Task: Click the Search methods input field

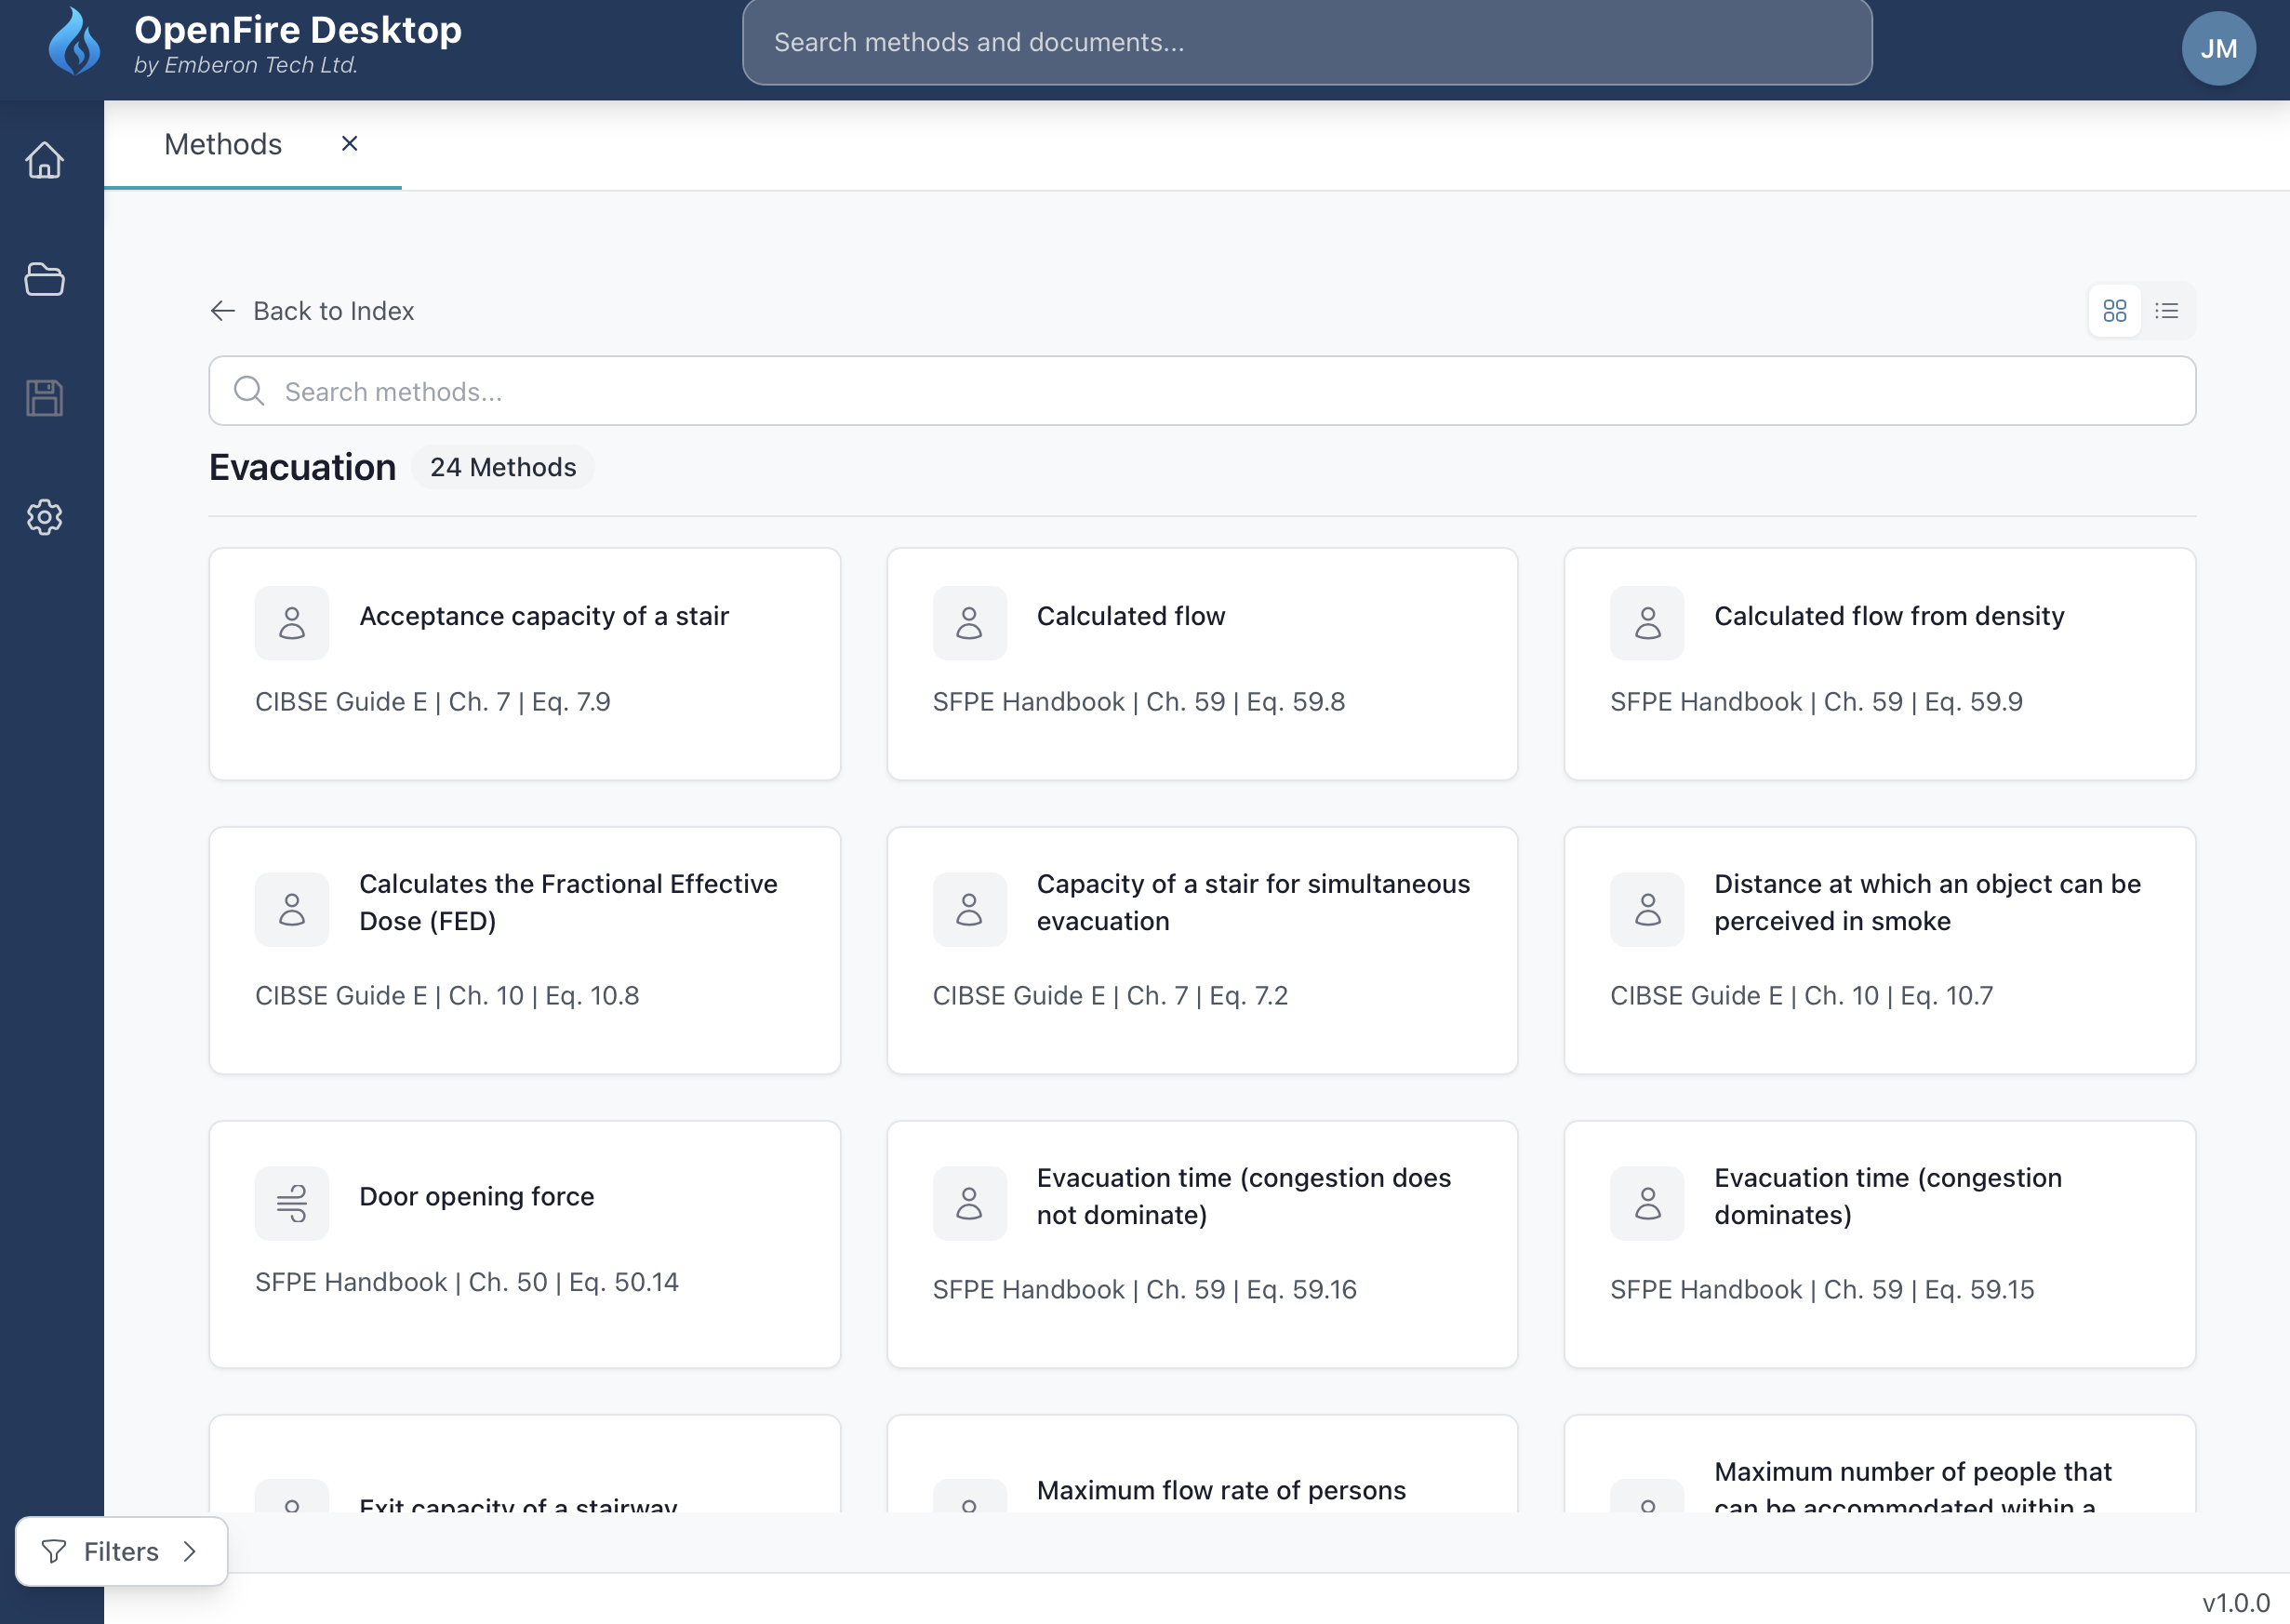Action: coord(1200,391)
